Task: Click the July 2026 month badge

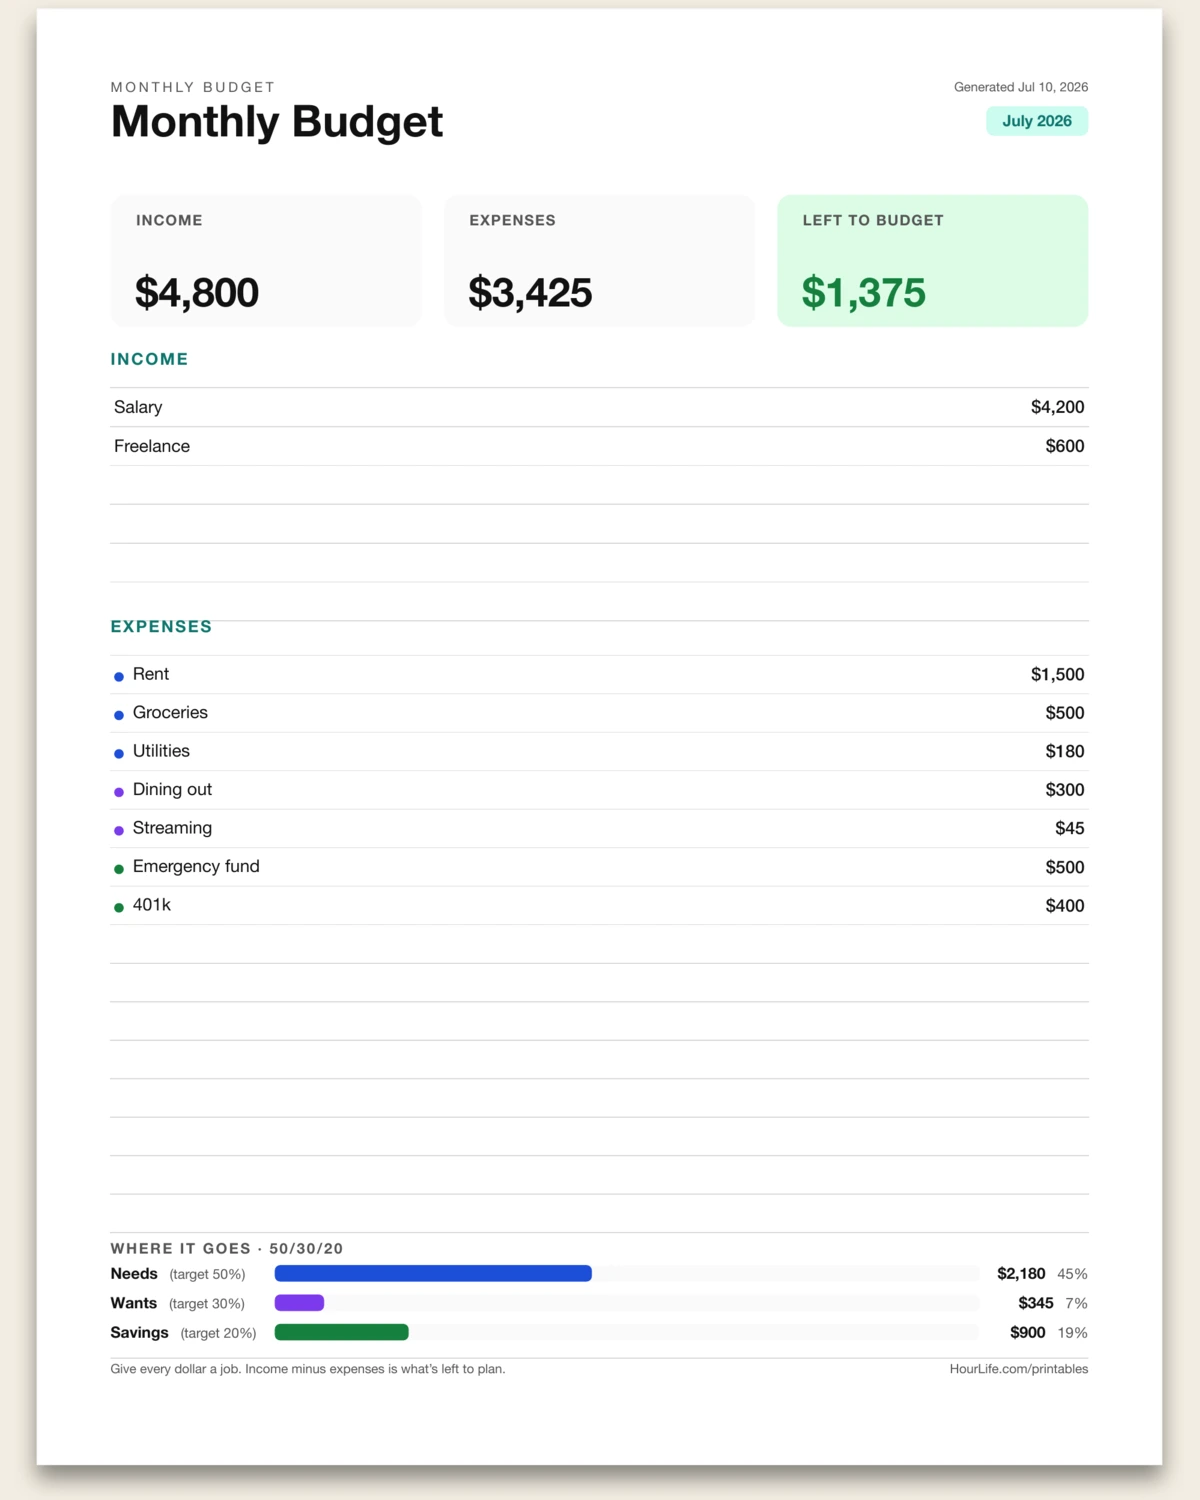Action: pos(1037,121)
